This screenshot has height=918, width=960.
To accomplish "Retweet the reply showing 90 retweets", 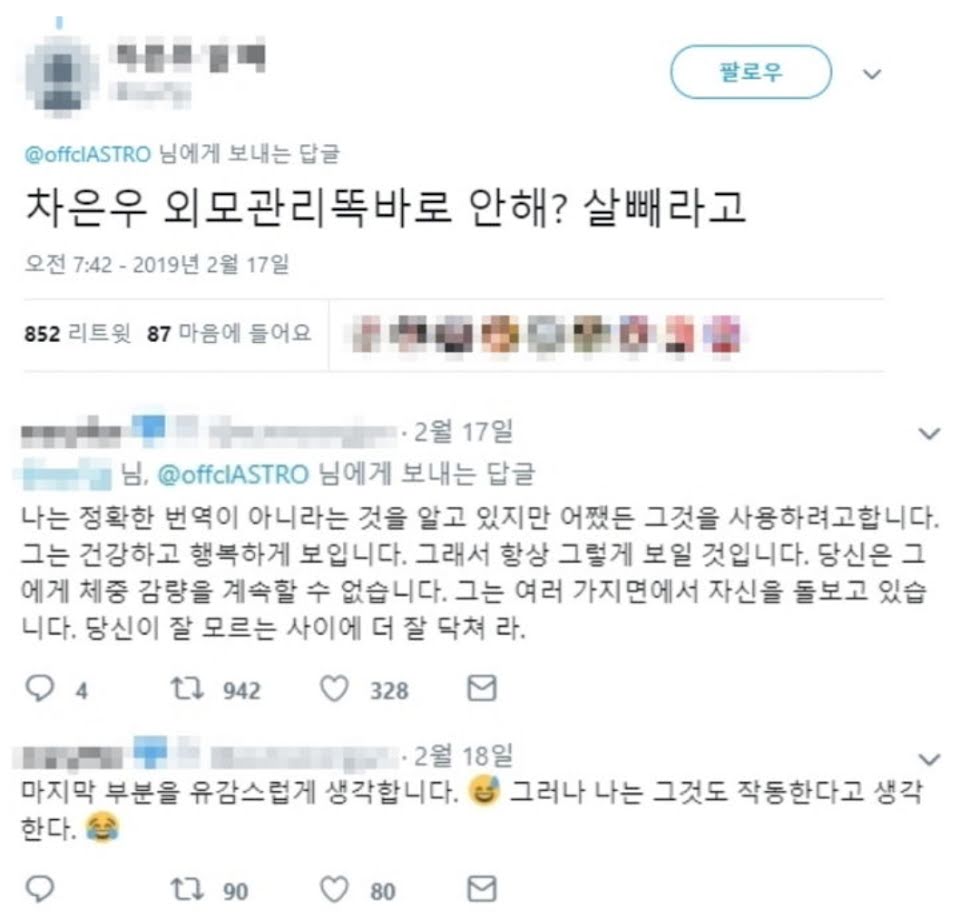I will pyautogui.click(x=187, y=889).
